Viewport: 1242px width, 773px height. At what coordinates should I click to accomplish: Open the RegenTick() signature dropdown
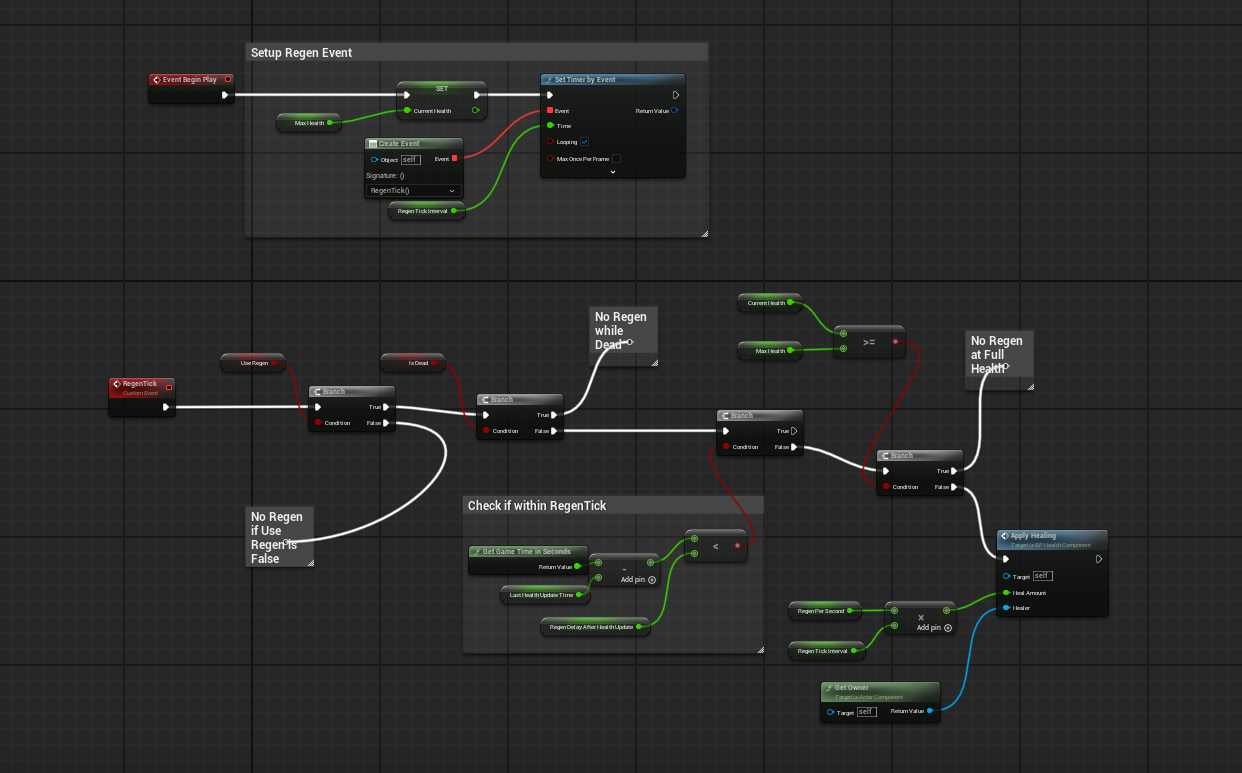coord(412,190)
